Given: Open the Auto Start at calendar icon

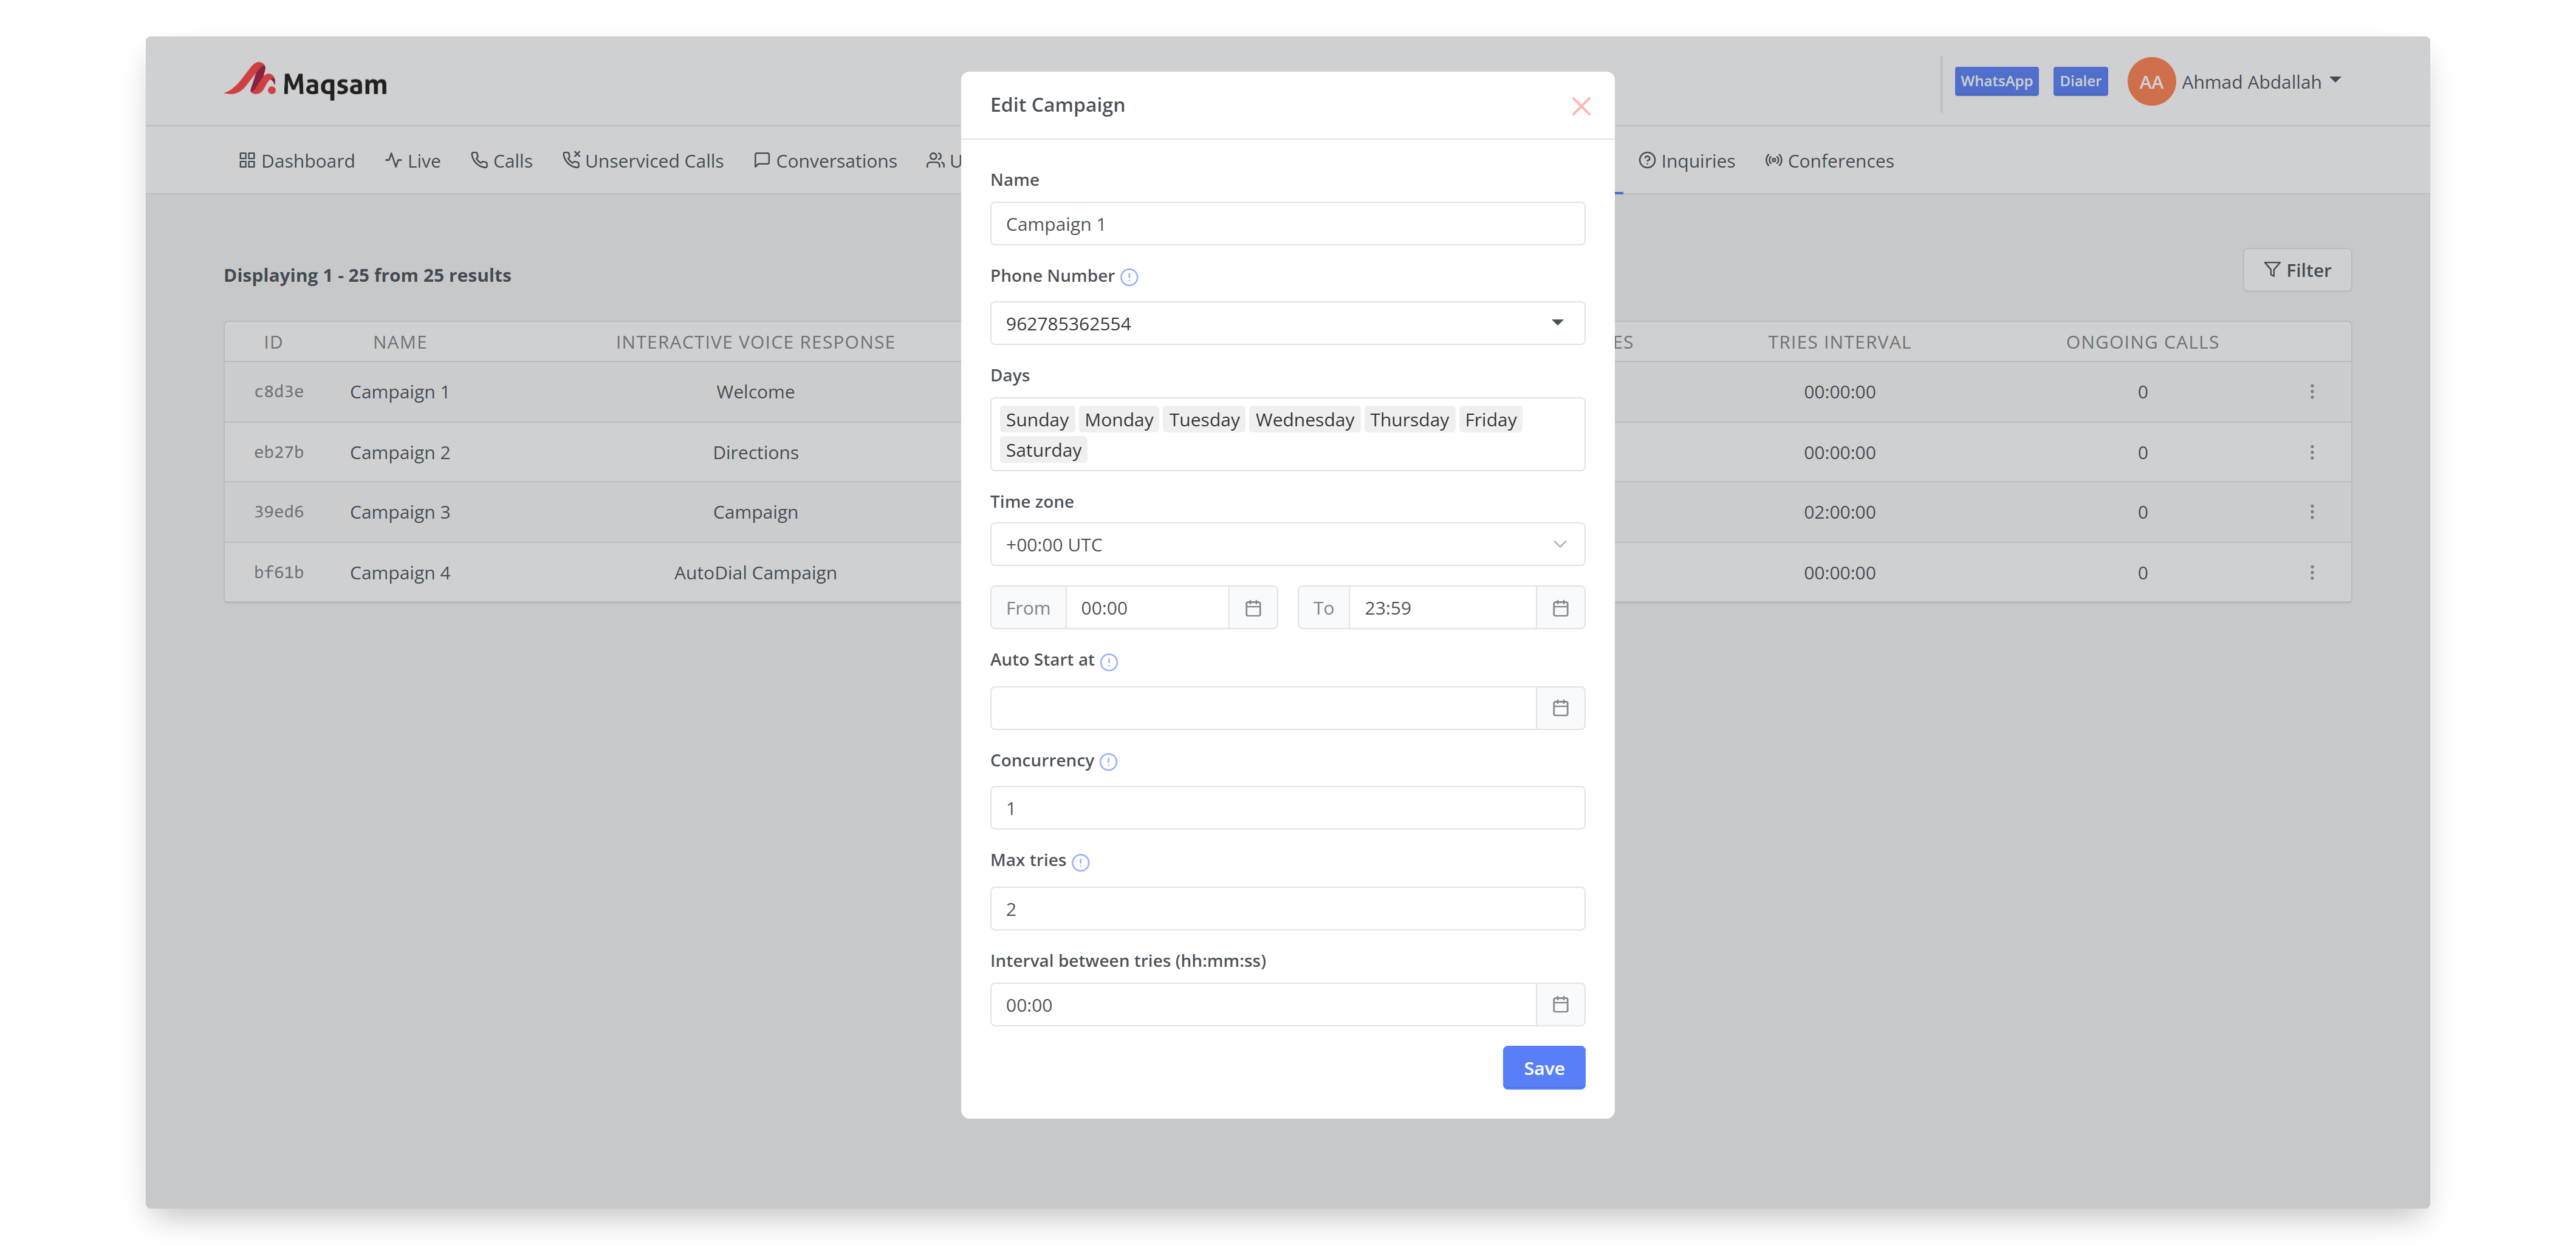Looking at the screenshot, I should (1560, 708).
